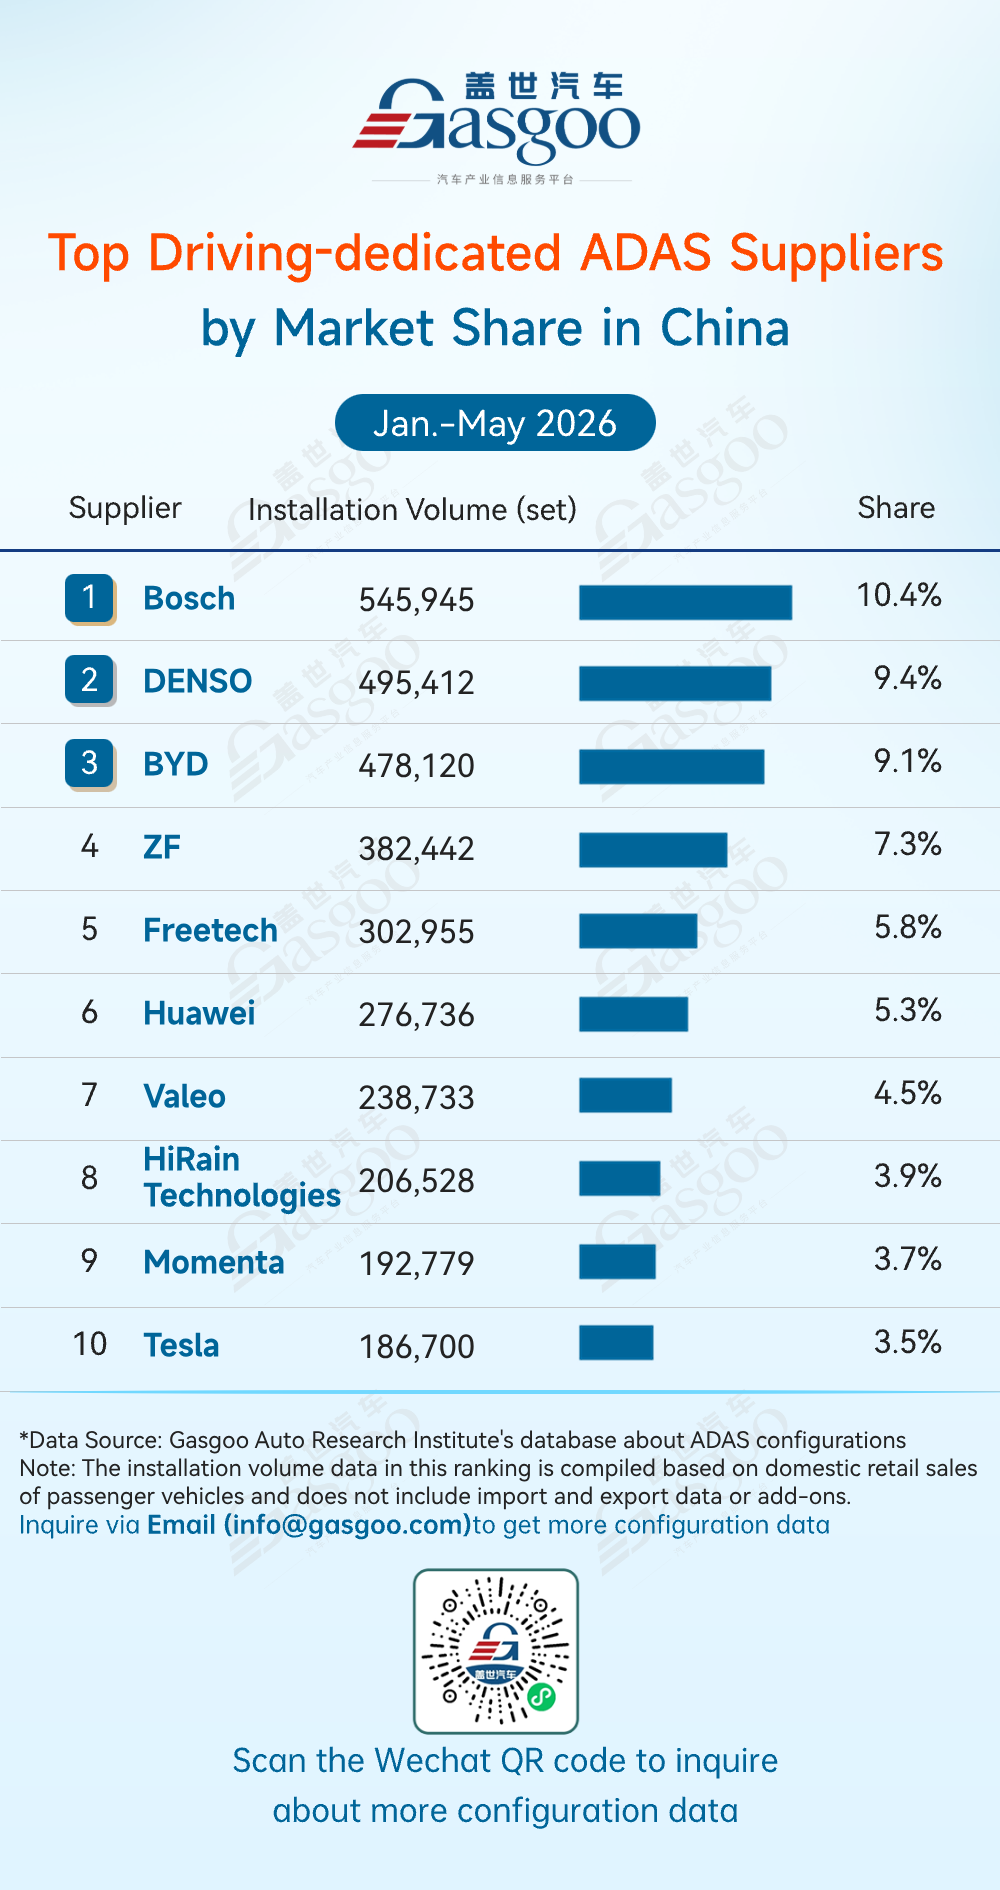Image resolution: width=1000 pixels, height=1890 pixels.
Task: Click the rank 2 badge beside DENSO
Action: (90, 681)
